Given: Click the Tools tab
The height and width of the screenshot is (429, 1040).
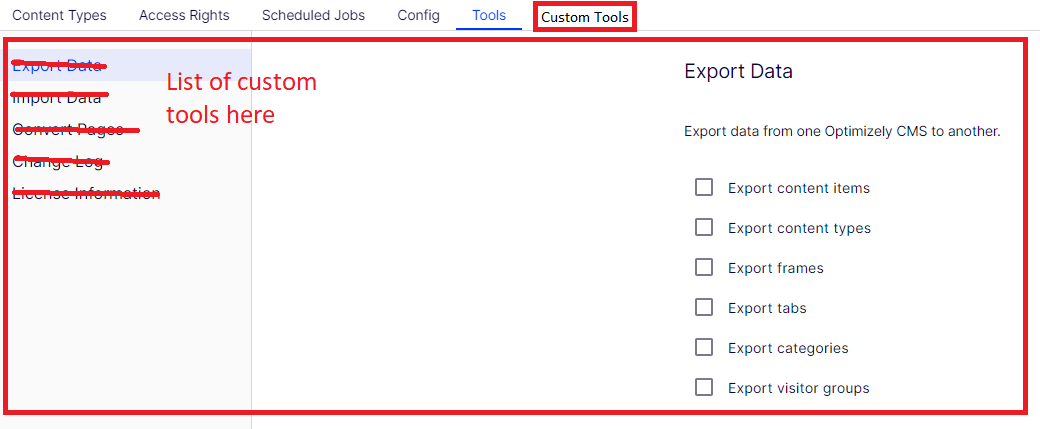Looking at the screenshot, I should (x=489, y=15).
